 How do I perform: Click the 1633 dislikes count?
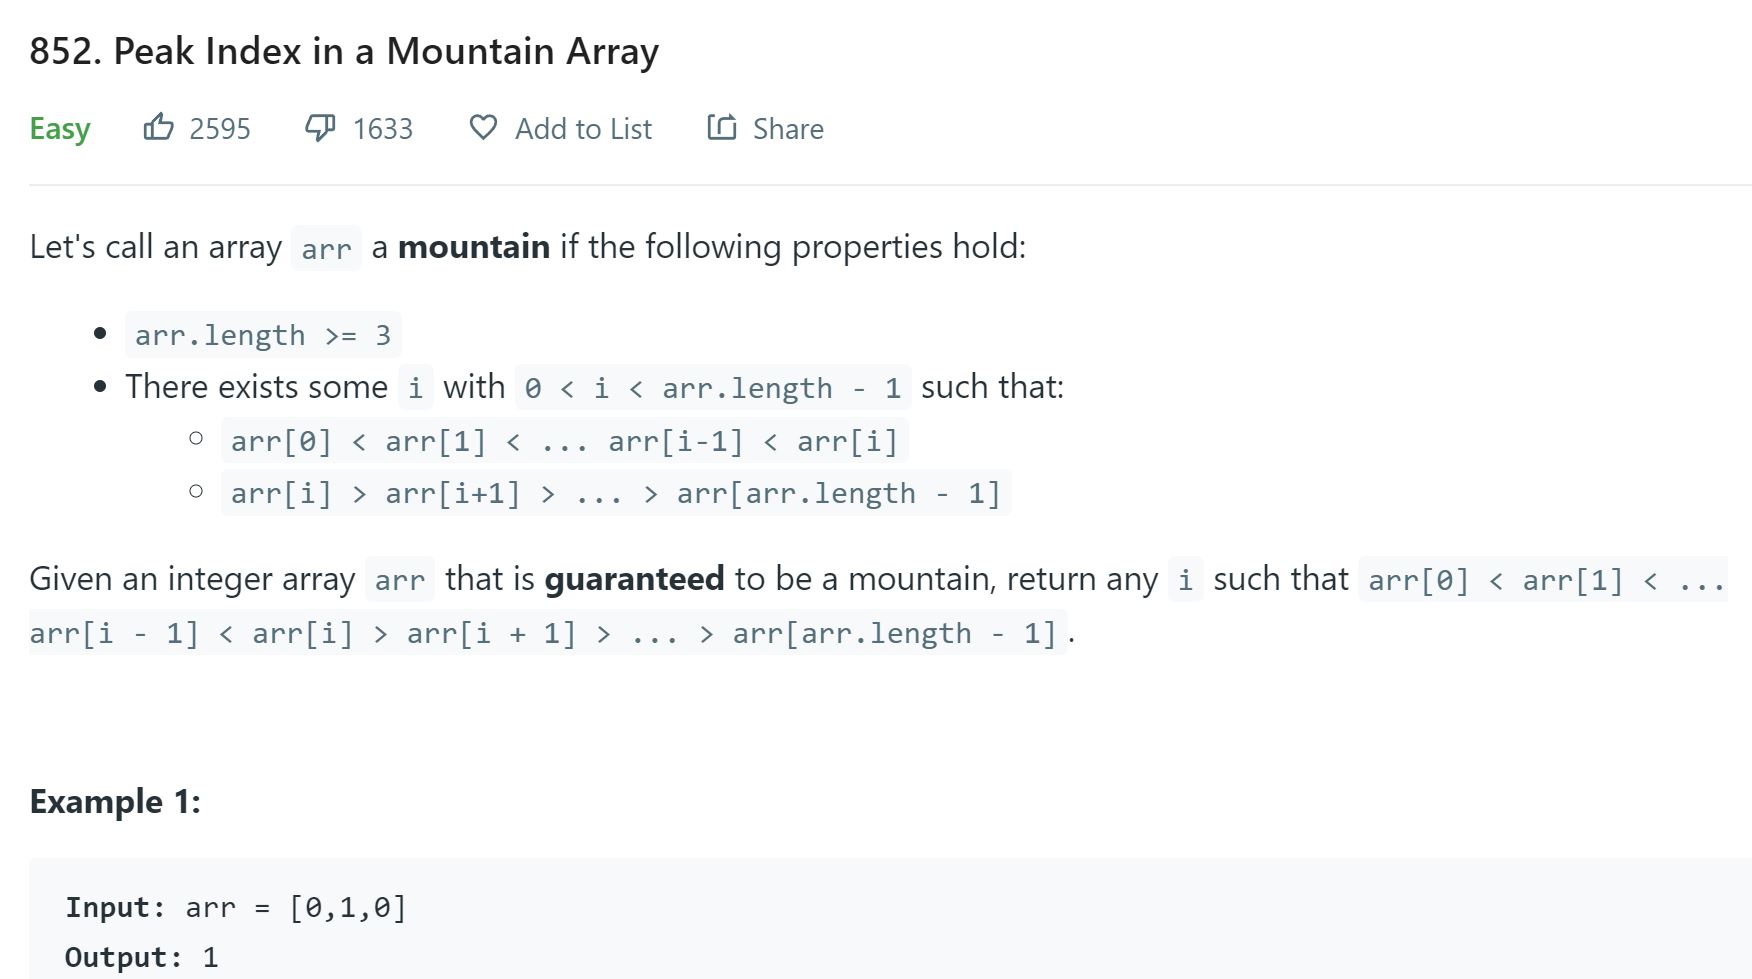[383, 129]
